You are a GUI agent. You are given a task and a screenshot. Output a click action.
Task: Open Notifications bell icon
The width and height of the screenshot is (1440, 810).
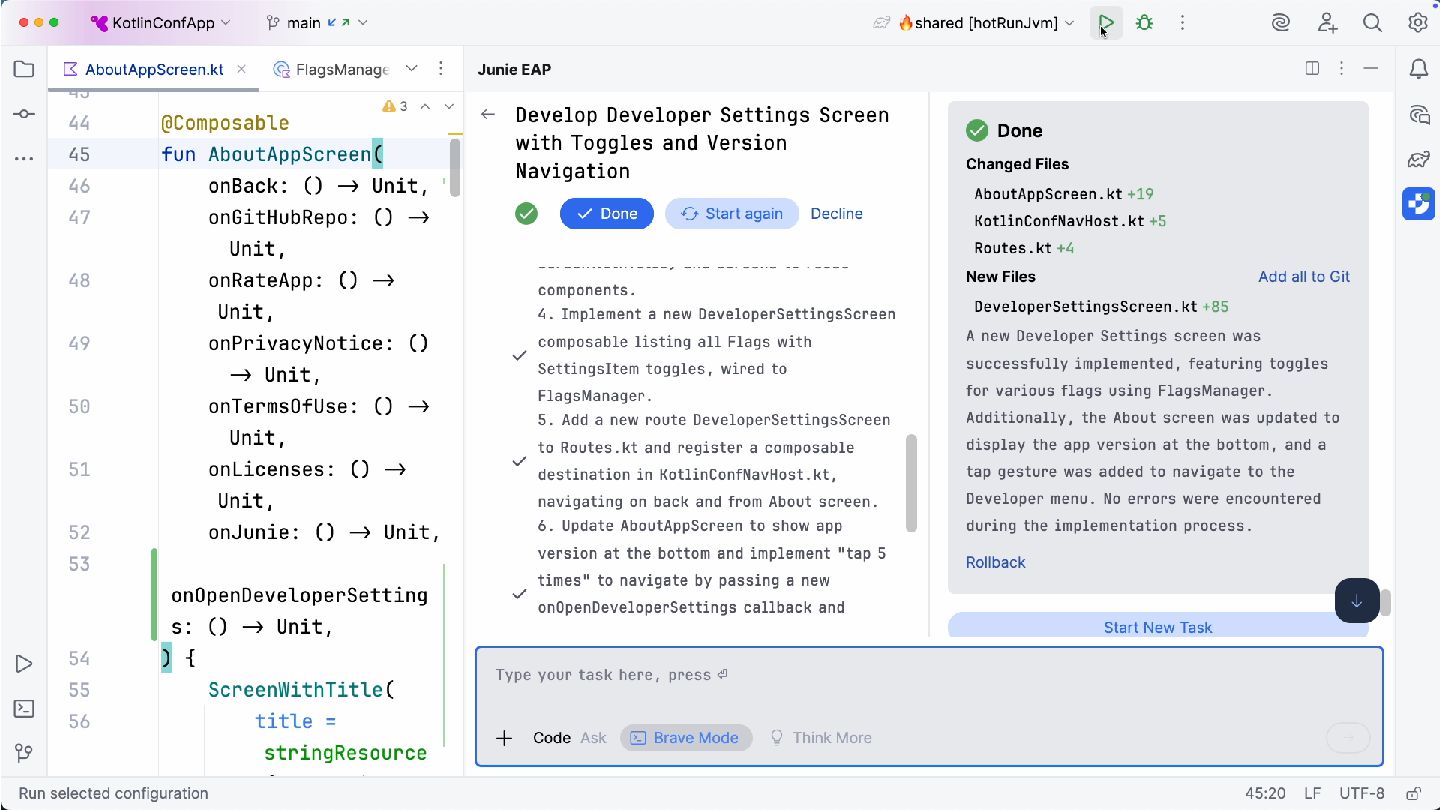1418,69
